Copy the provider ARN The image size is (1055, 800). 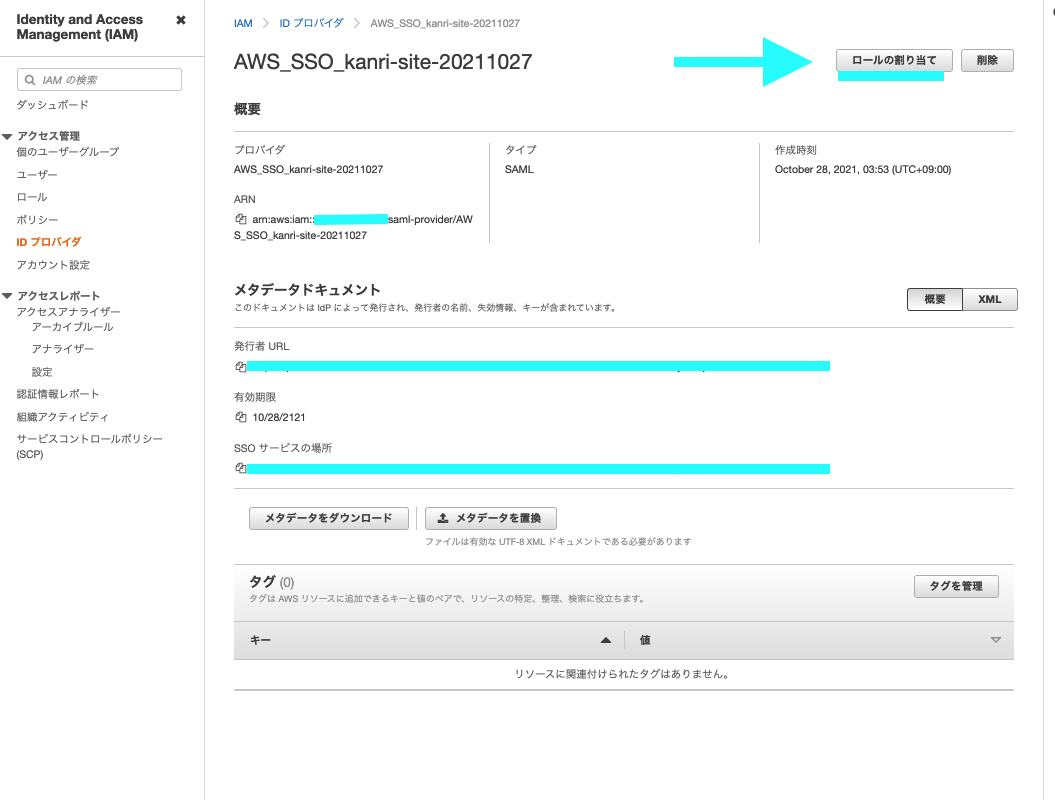[x=241, y=219]
